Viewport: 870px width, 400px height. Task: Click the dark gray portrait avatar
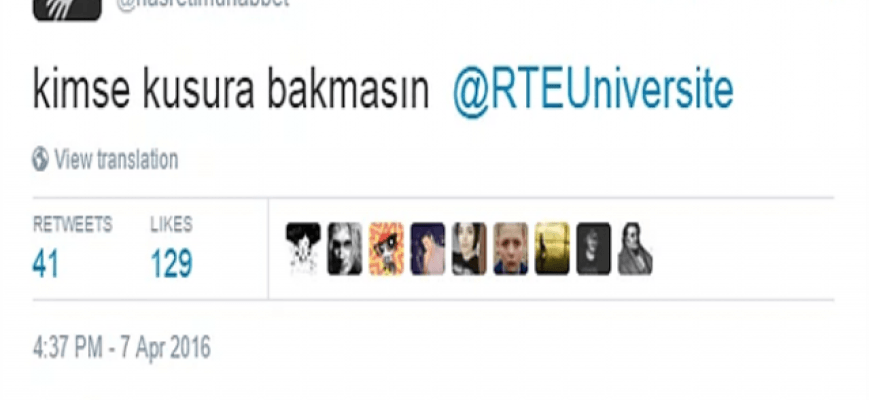pyautogui.click(x=594, y=249)
